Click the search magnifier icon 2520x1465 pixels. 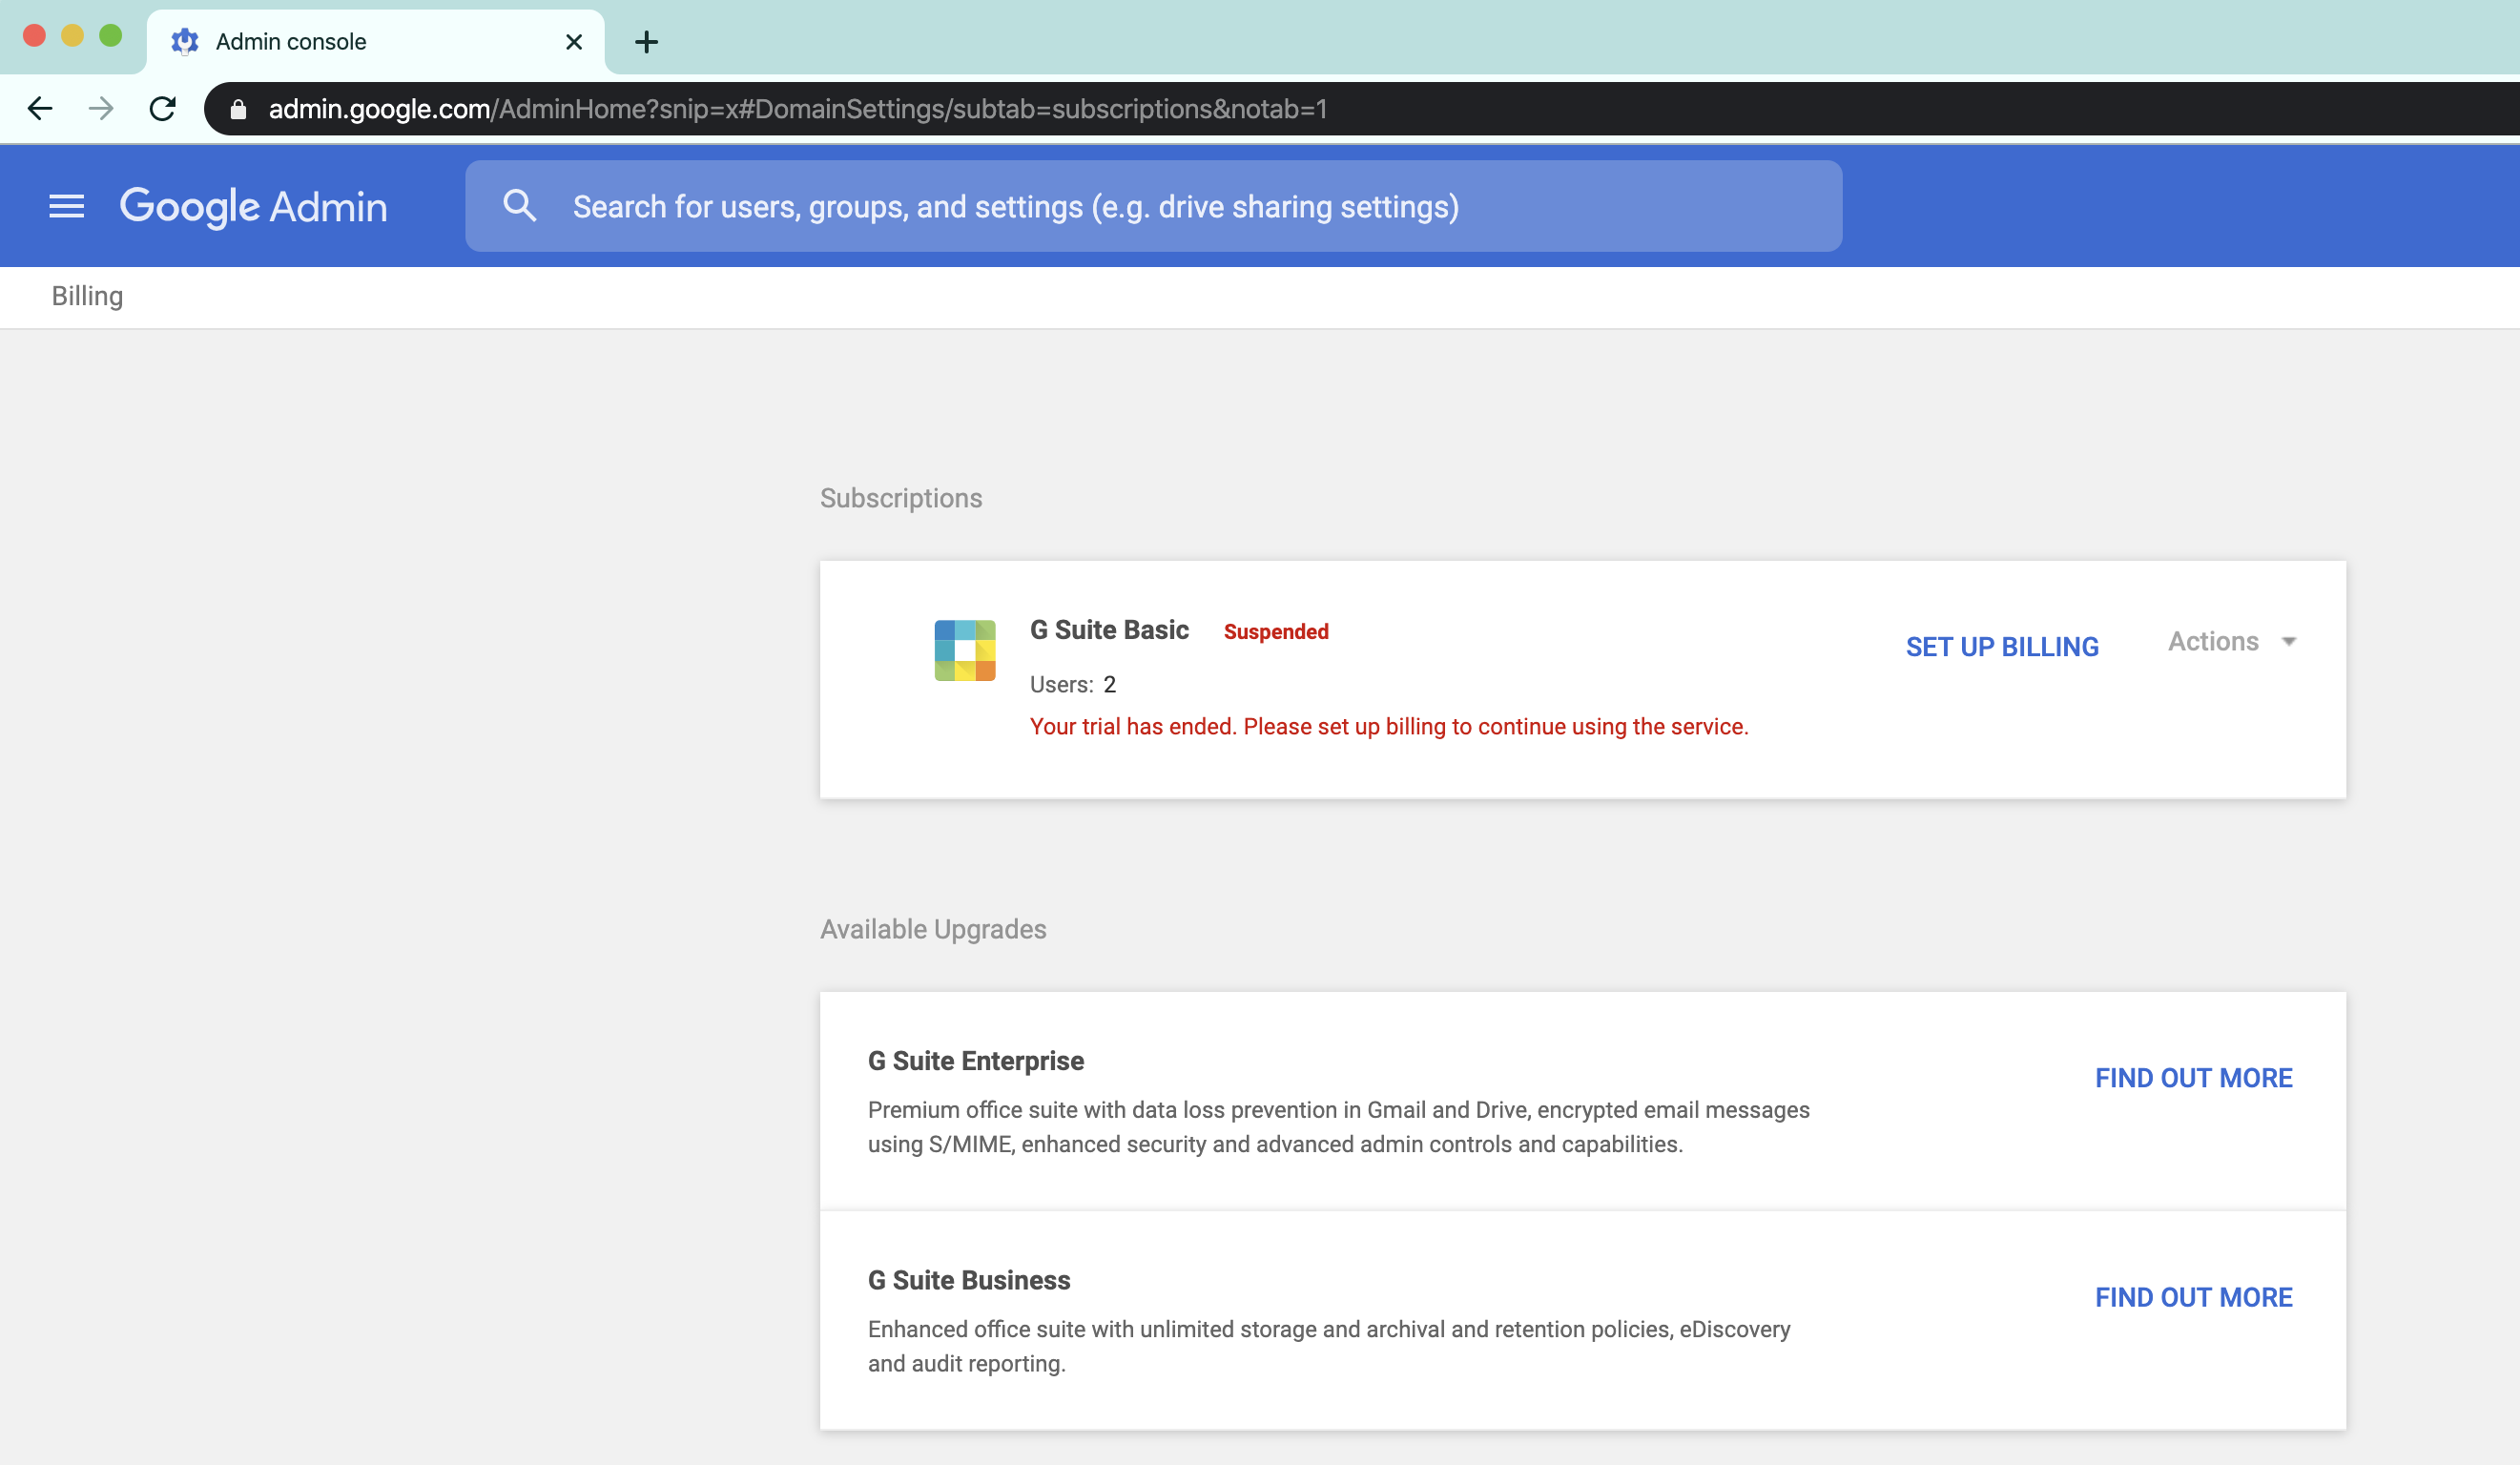tap(520, 206)
